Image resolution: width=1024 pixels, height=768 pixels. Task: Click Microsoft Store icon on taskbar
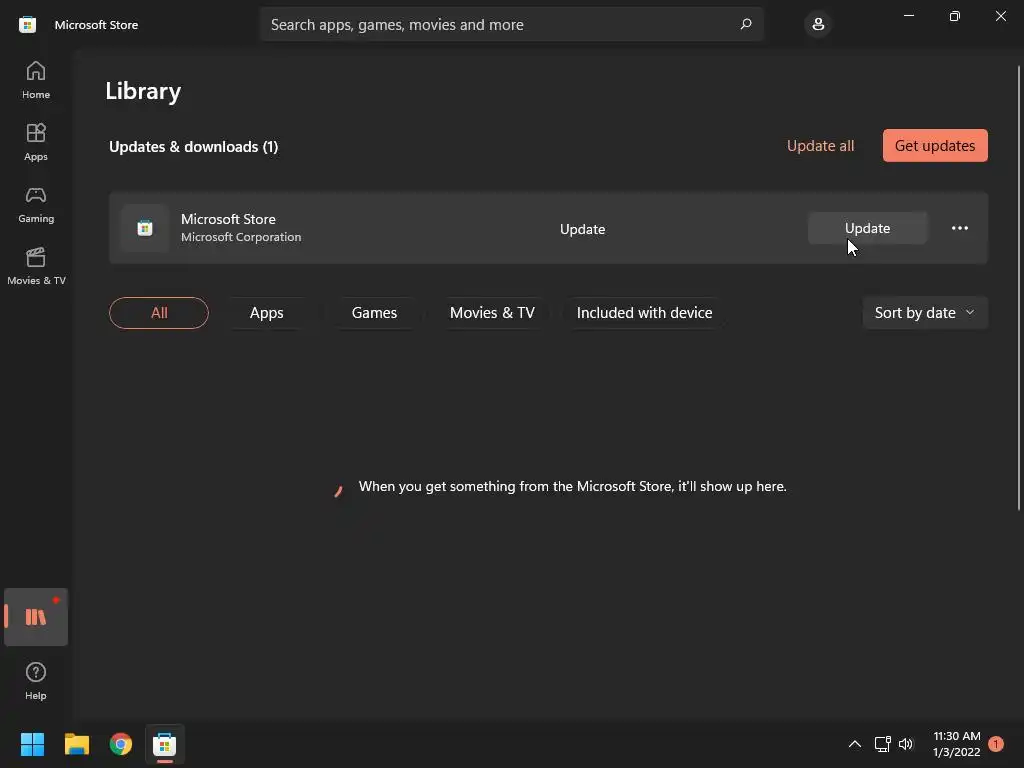[165, 744]
